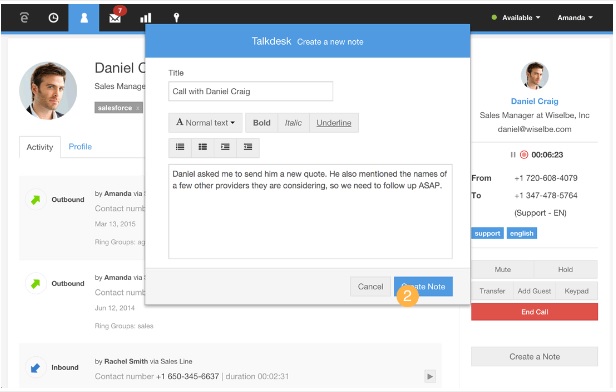Insert a numbered list in the note
This screenshot has height=392, width=616.
[203, 147]
